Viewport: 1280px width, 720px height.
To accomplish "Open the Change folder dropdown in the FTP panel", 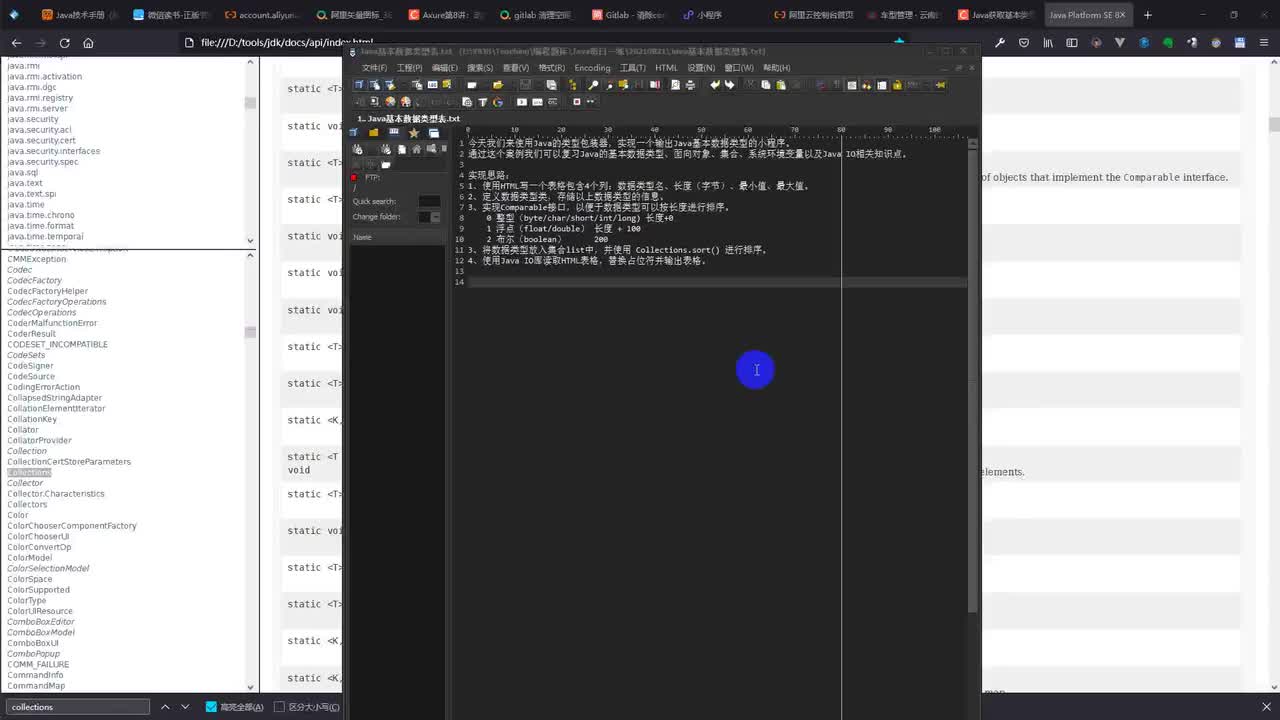I will click(436, 217).
